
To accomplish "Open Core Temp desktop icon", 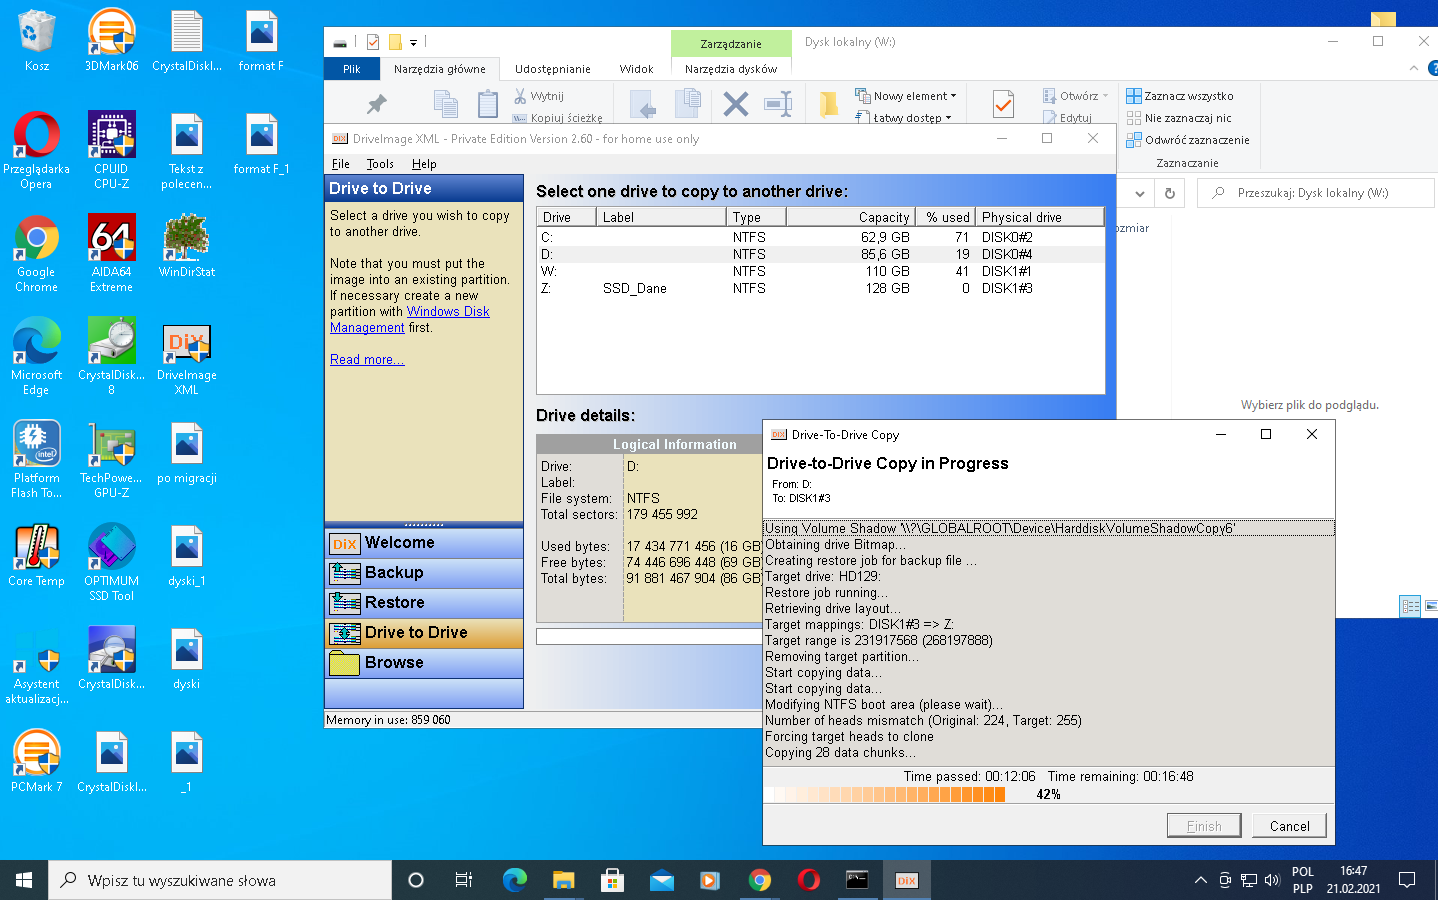I will point(36,555).
